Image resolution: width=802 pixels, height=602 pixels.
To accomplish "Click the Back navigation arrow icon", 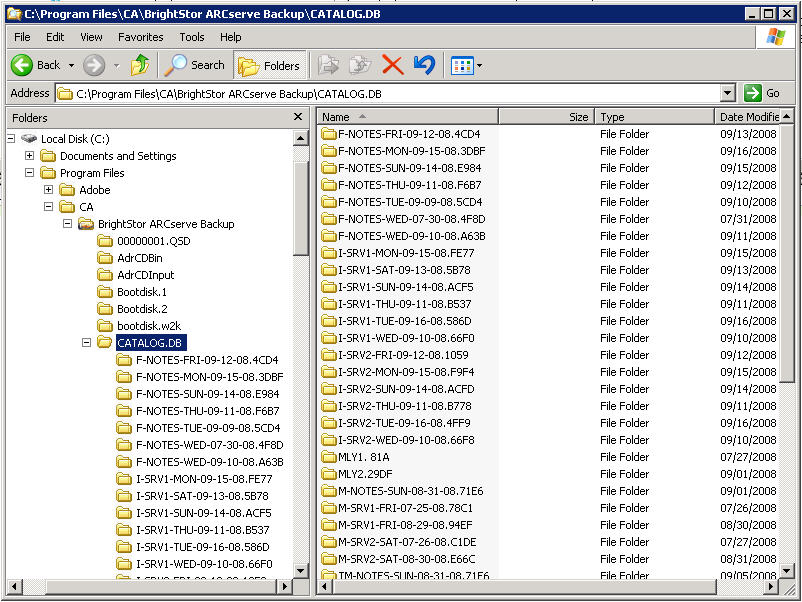I will click(23, 65).
